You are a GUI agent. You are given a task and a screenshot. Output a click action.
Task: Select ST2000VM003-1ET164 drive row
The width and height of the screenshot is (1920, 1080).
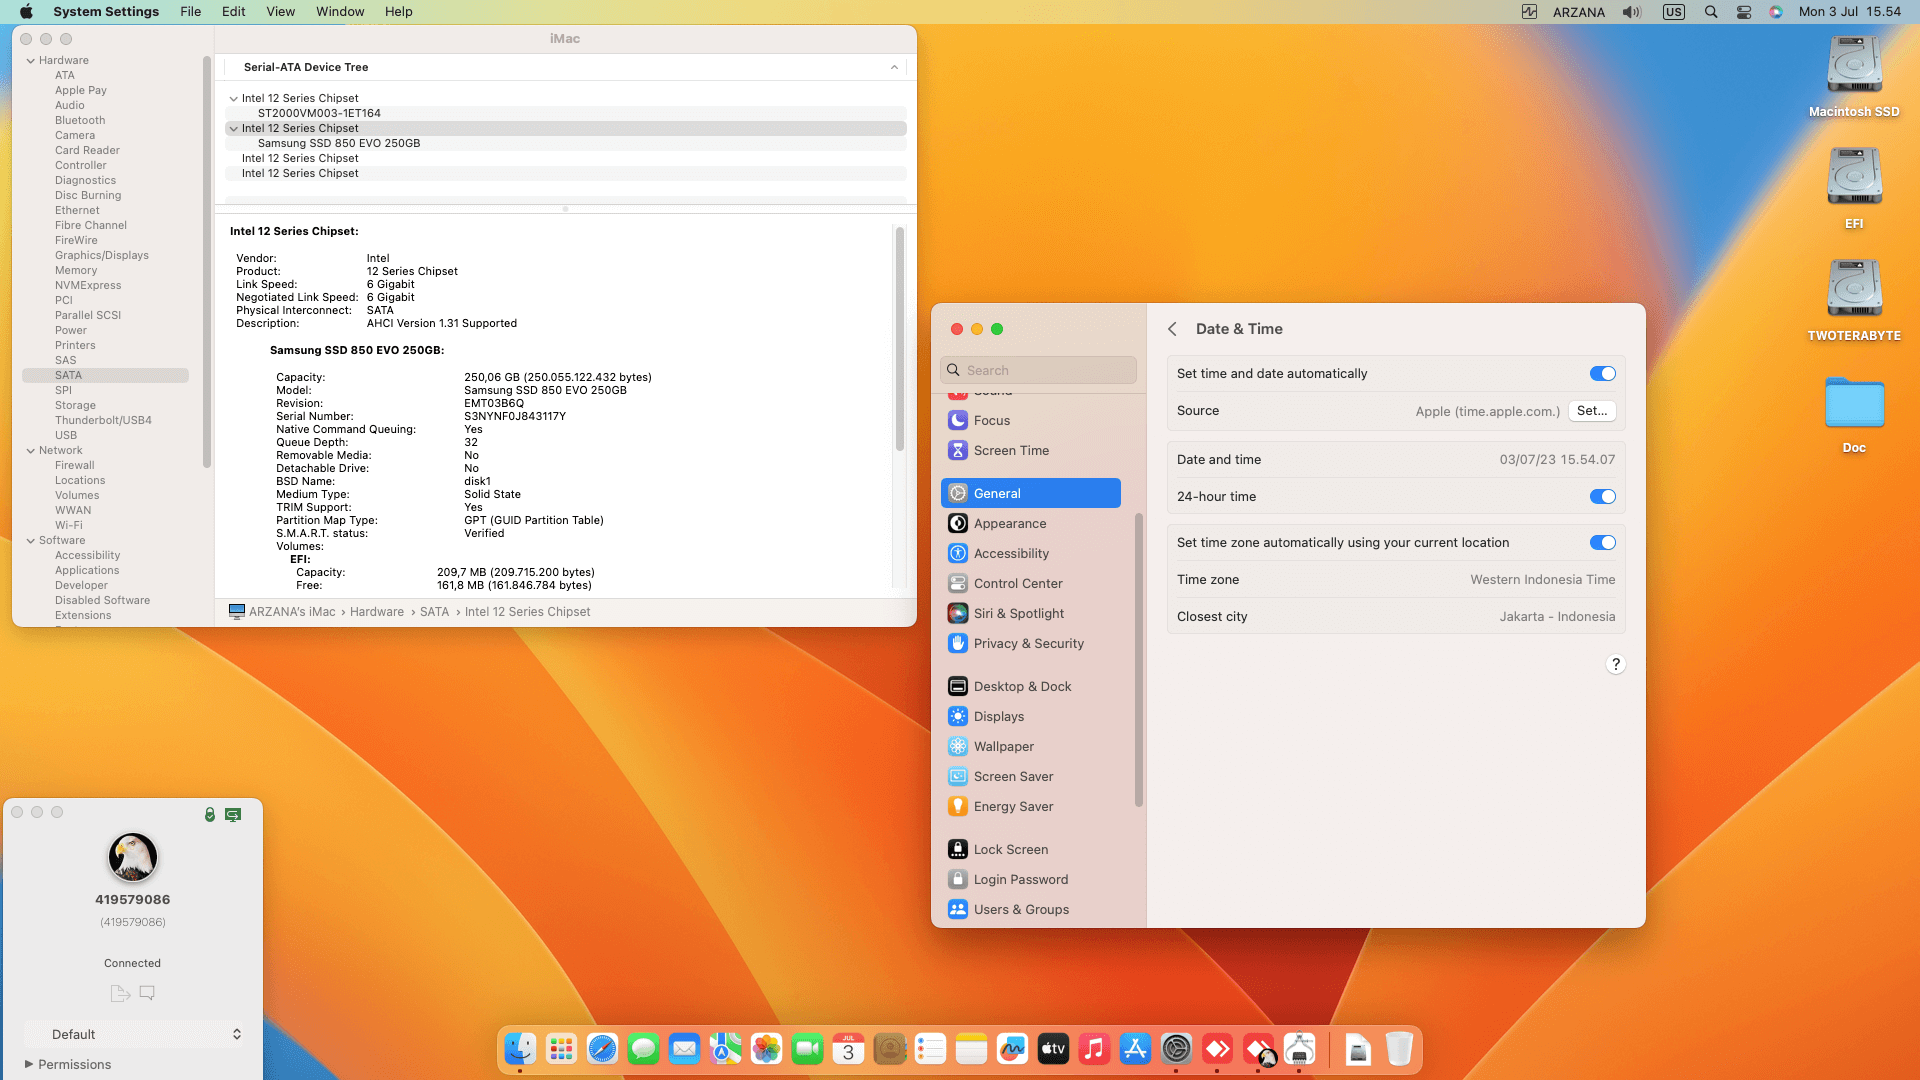pos(566,114)
